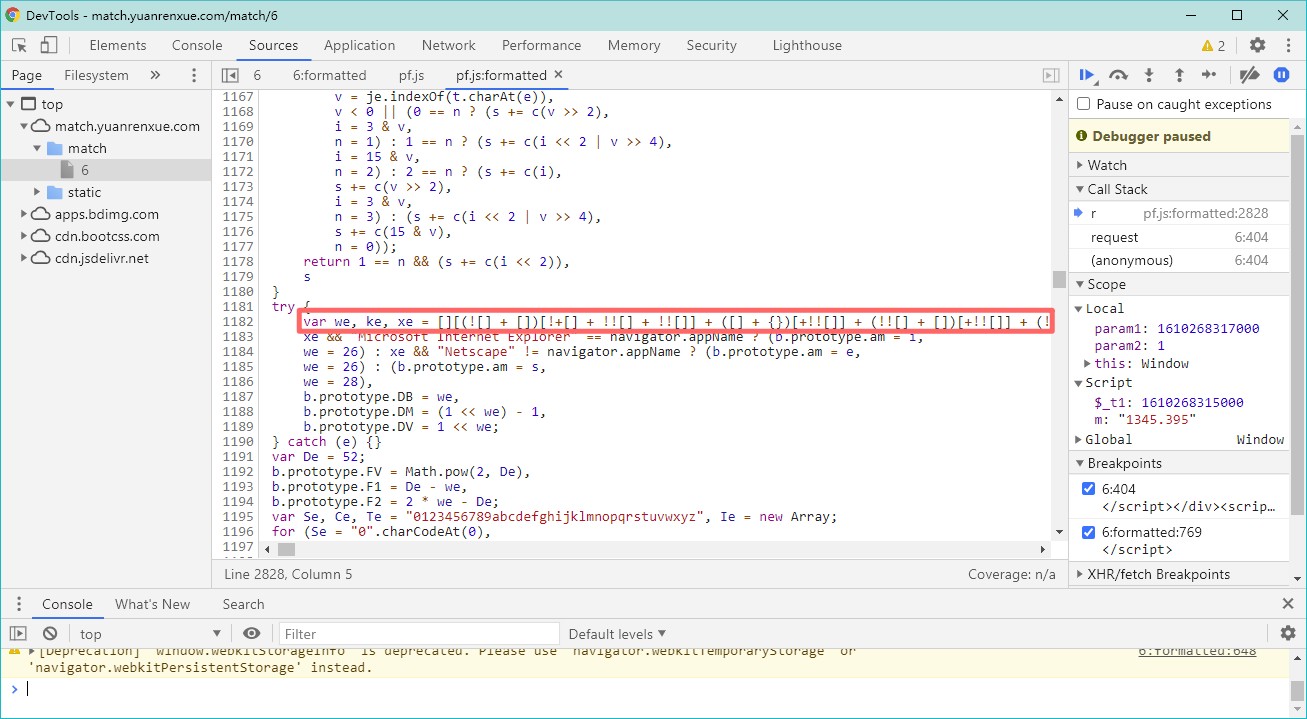Switch to the Console panel
1307x719 pixels.
(197, 45)
